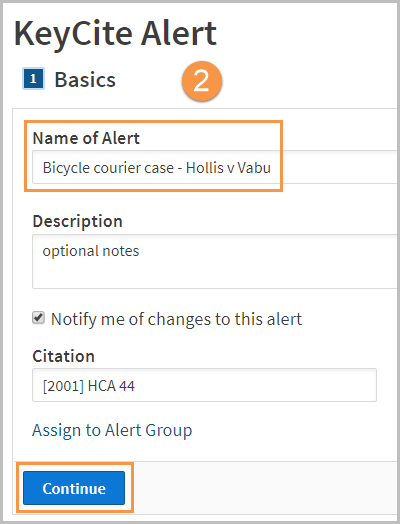Click the orange circled number 2 badge
400x524 pixels.
point(202,81)
